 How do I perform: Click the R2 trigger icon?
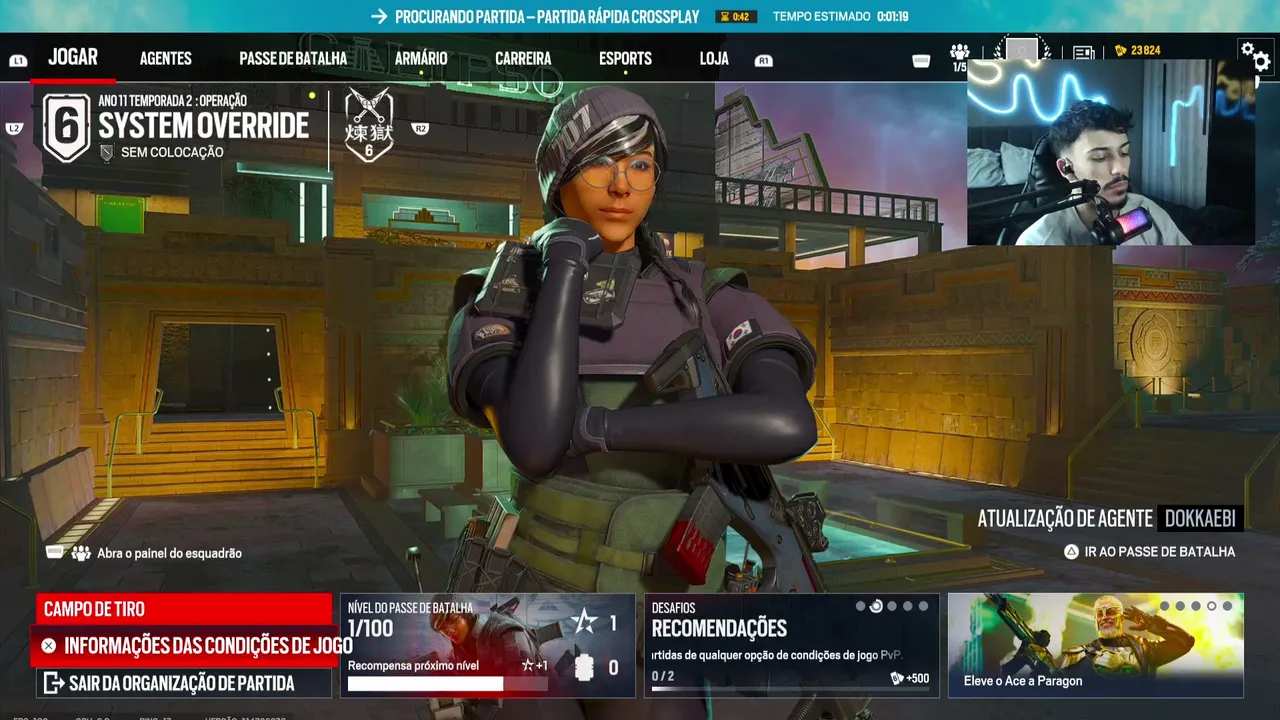tap(420, 128)
